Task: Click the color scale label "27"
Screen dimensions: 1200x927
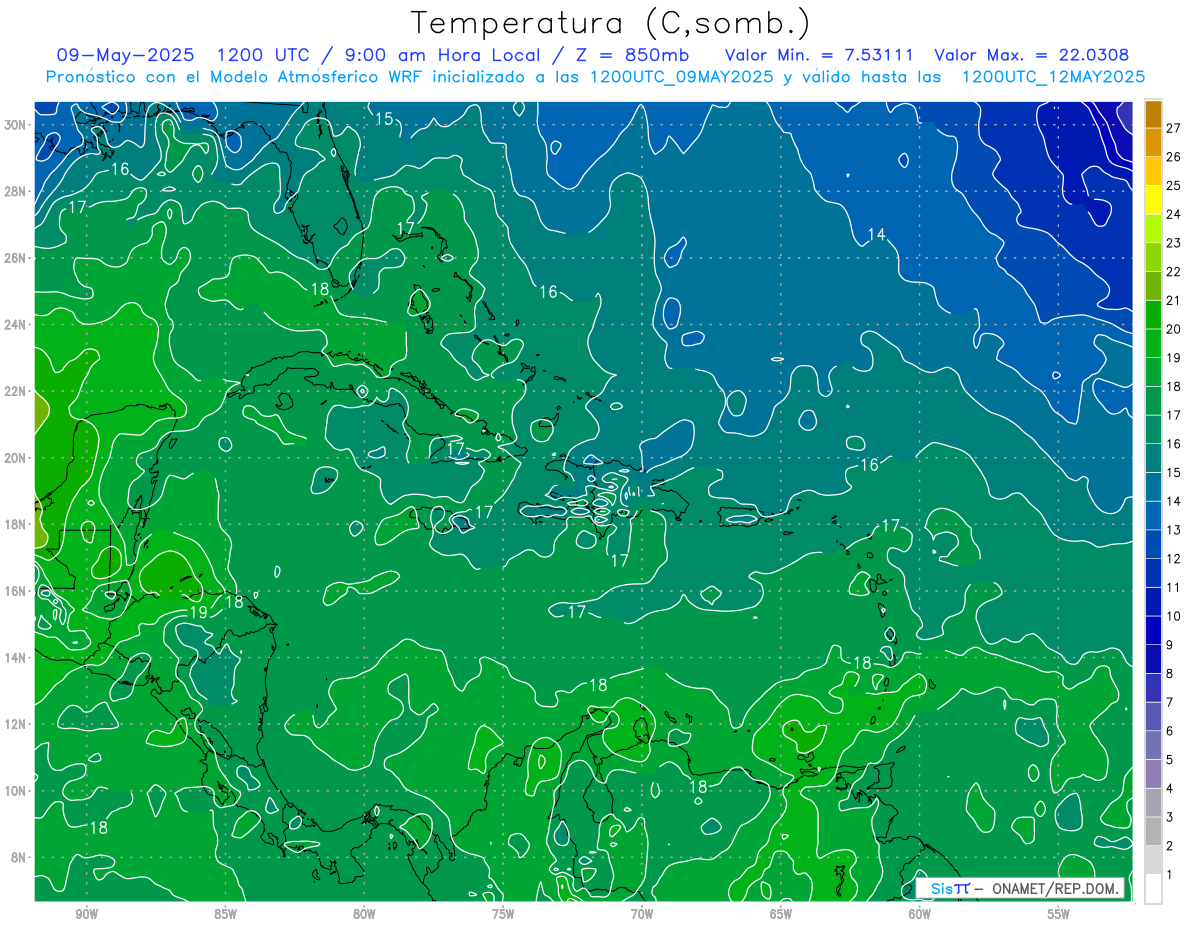Action: click(x=1174, y=127)
